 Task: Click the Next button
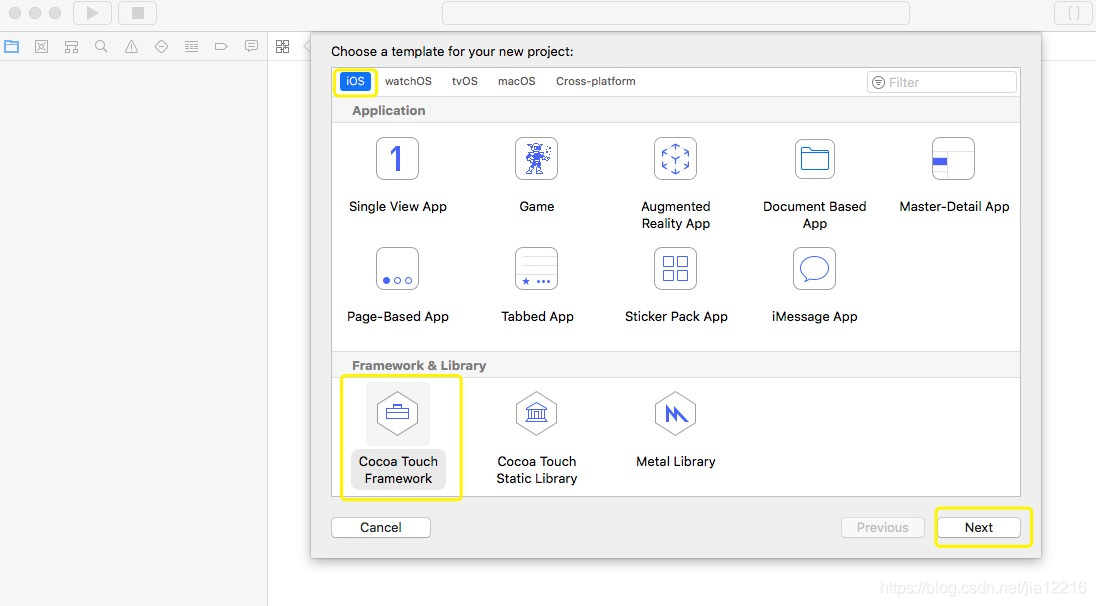tap(979, 528)
